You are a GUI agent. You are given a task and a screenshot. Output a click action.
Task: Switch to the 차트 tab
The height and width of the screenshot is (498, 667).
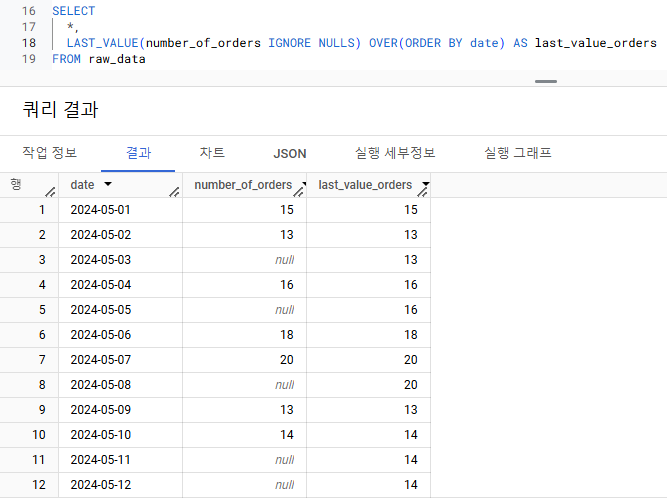click(x=212, y=153)
